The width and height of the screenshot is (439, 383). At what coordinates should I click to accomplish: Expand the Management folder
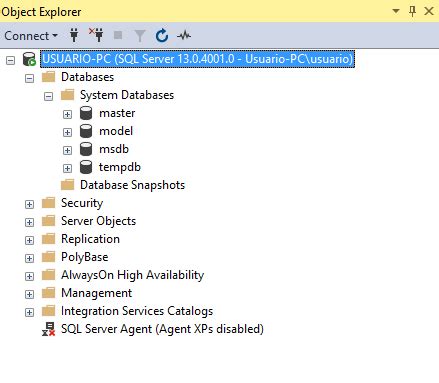30,294
